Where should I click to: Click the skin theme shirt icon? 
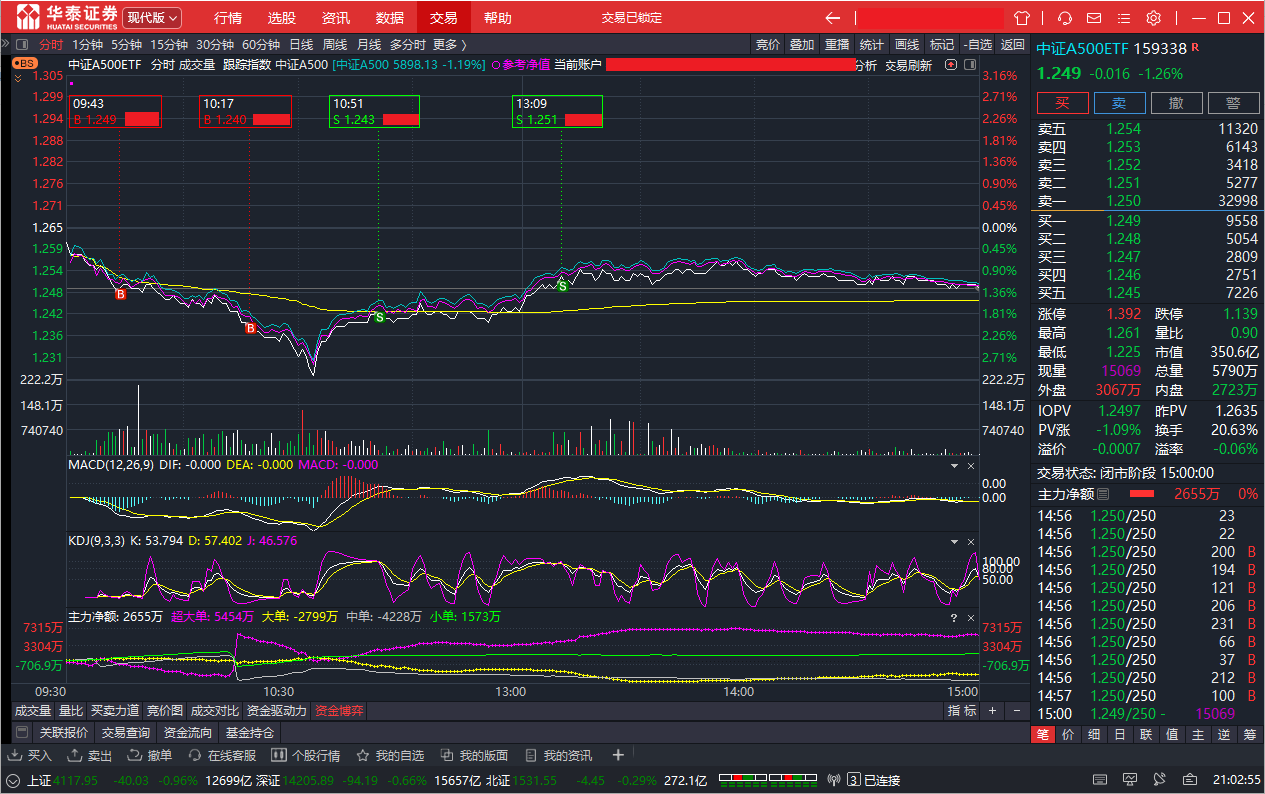click(1021, 18)
